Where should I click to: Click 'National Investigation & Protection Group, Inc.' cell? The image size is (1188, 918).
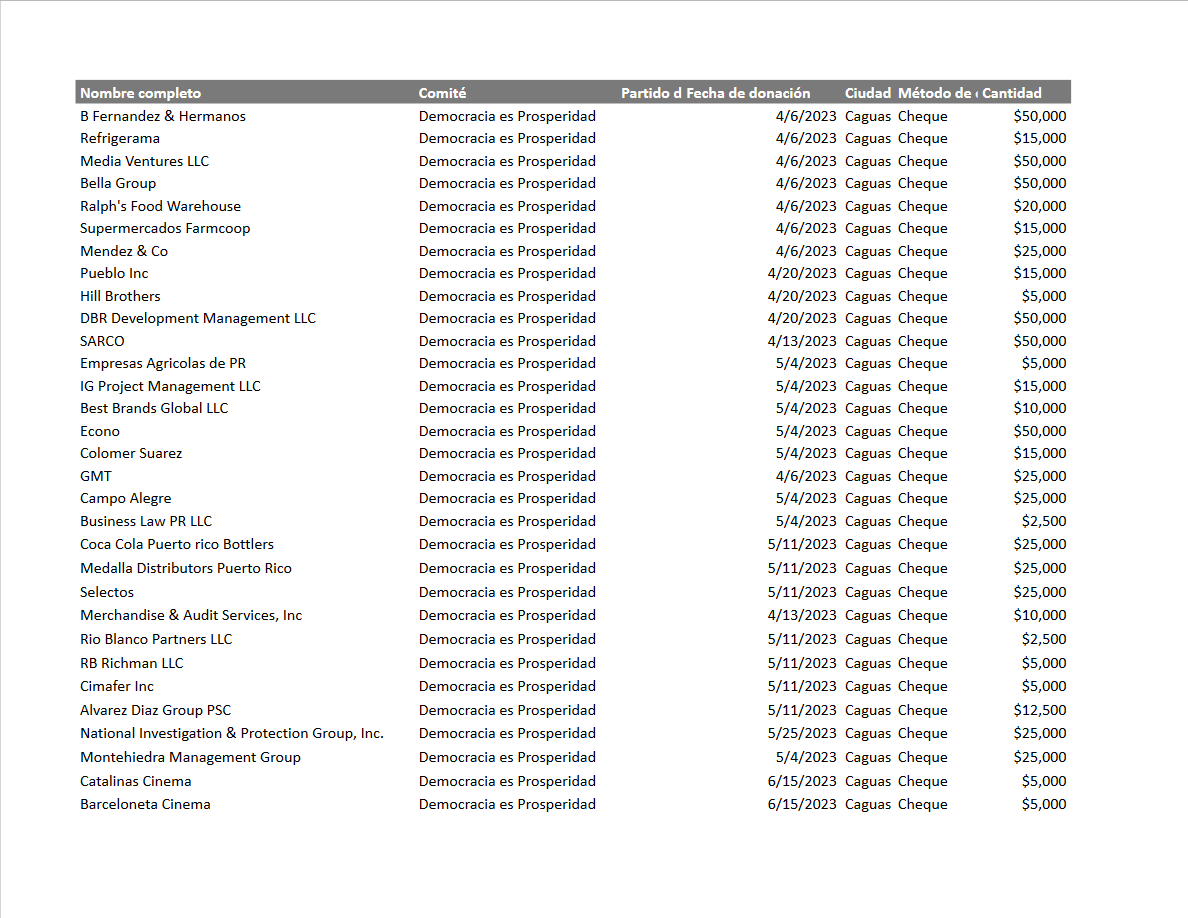coord(232,733)
